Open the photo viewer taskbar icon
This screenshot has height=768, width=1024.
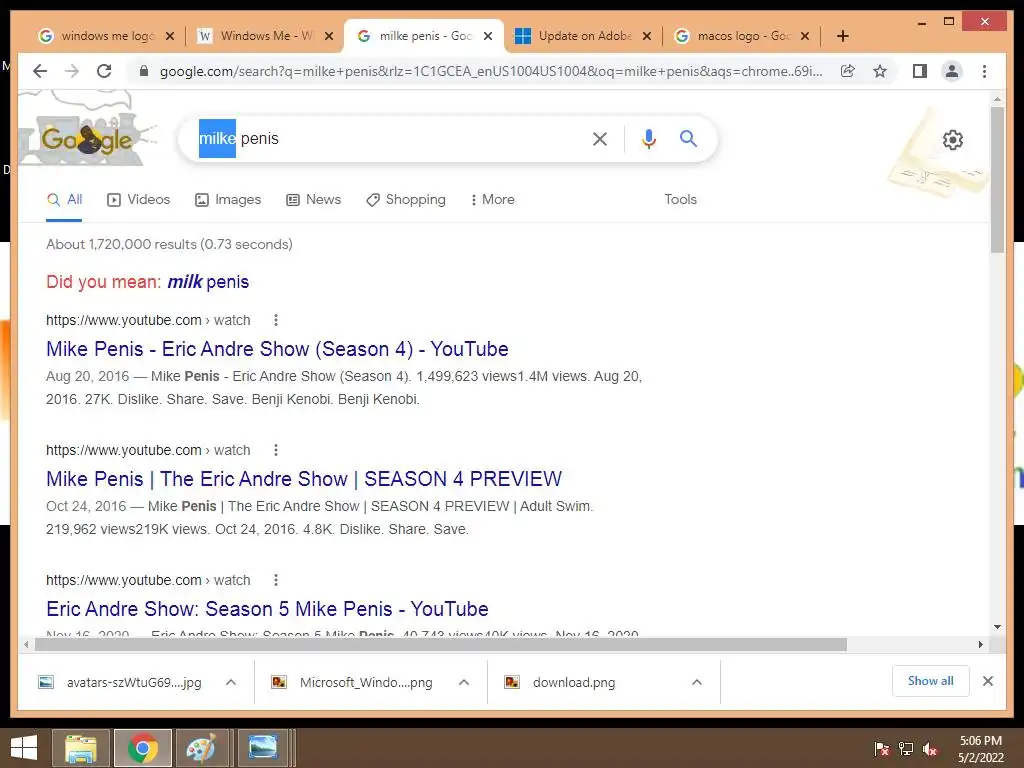click(x=263, y=748)
